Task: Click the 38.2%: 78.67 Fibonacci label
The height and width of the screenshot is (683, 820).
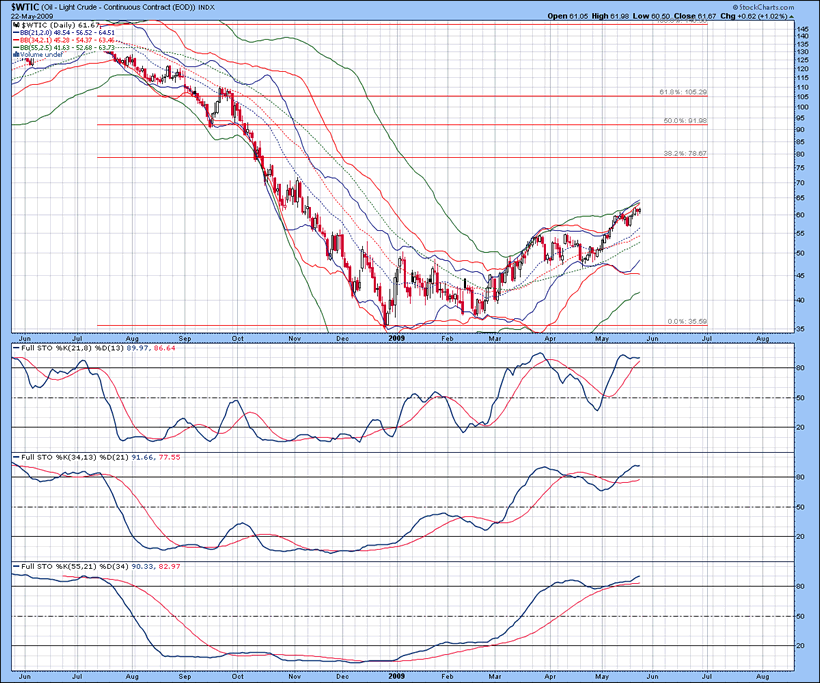Action: tap(685, 153)
